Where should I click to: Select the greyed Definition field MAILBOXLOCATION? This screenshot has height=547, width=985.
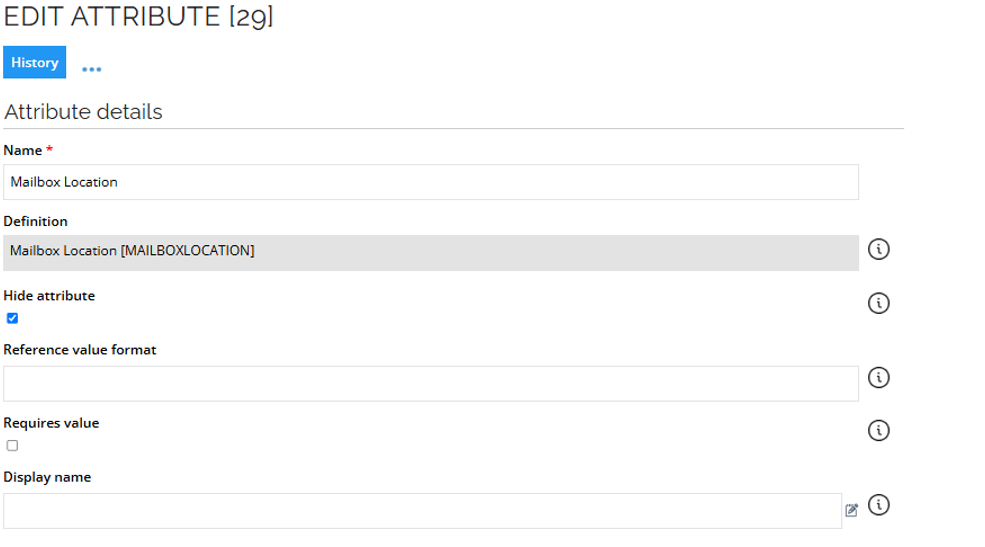[431, 252]
